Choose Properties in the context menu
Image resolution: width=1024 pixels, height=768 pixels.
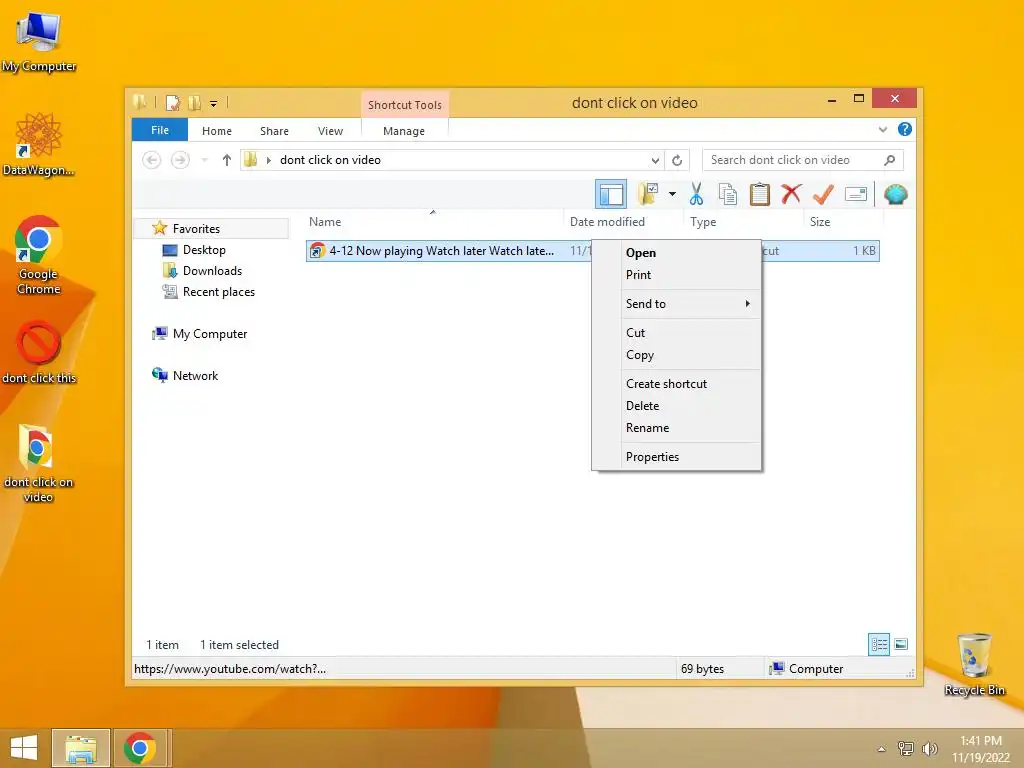(x=677, y=456)
